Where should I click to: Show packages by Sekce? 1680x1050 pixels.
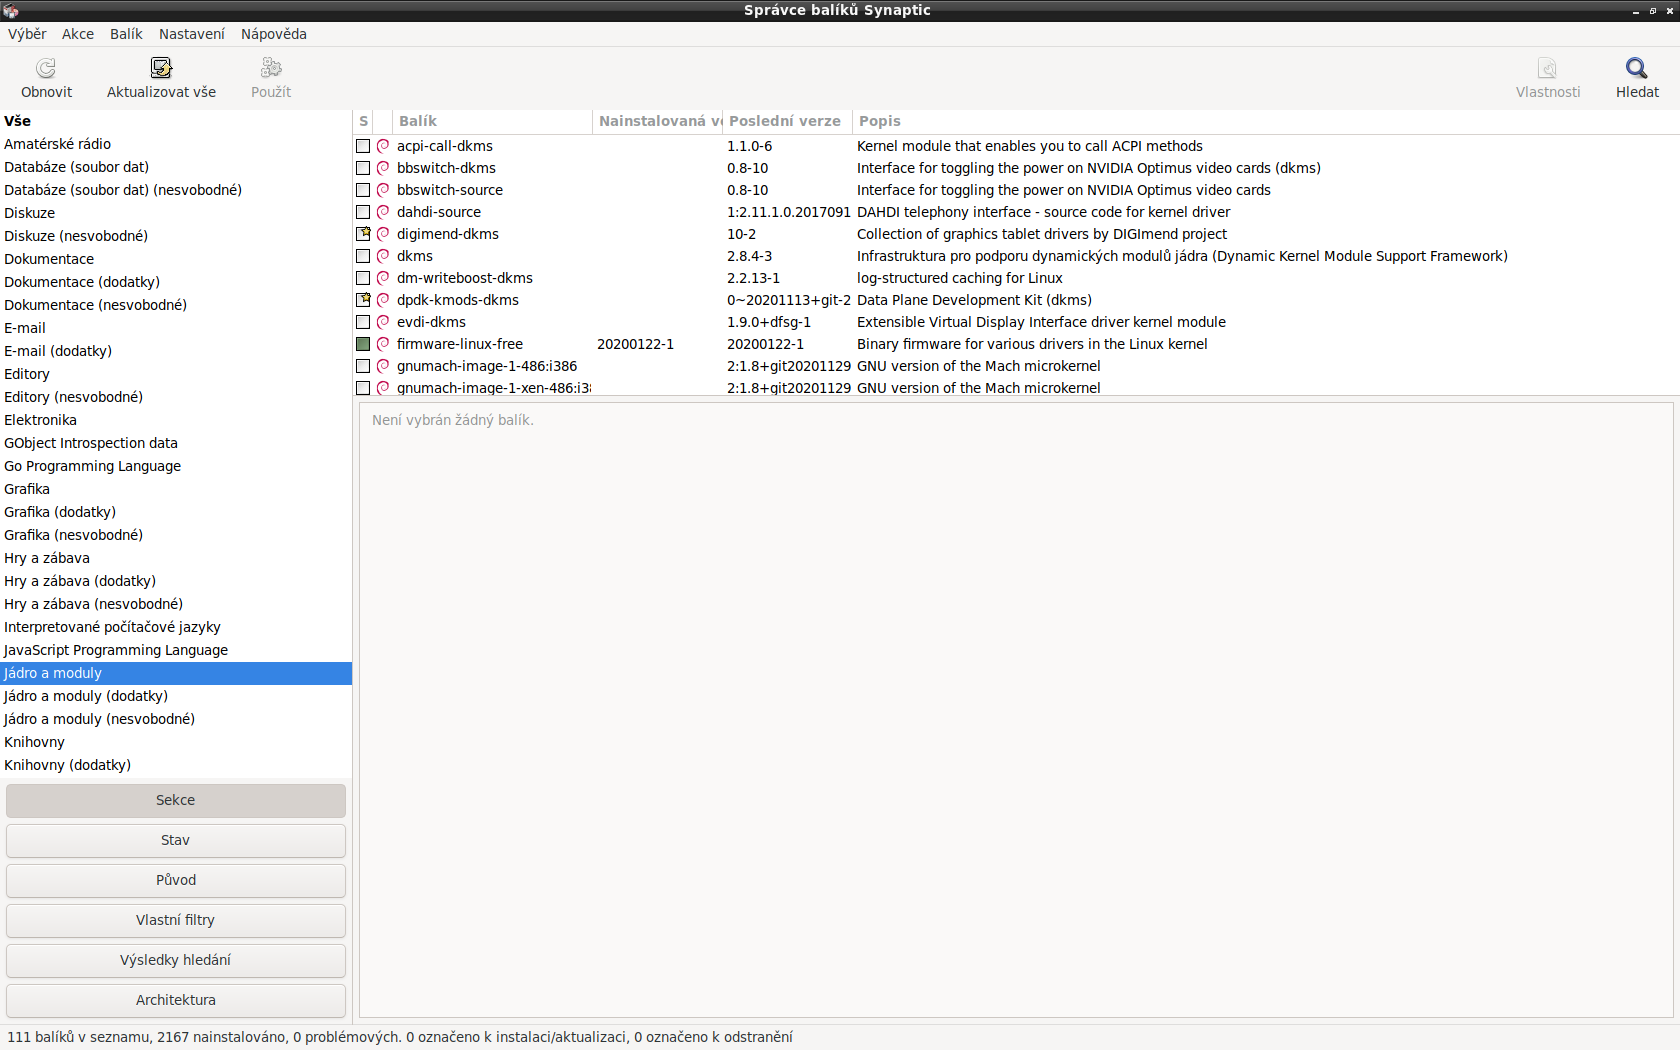pos(176,801)
